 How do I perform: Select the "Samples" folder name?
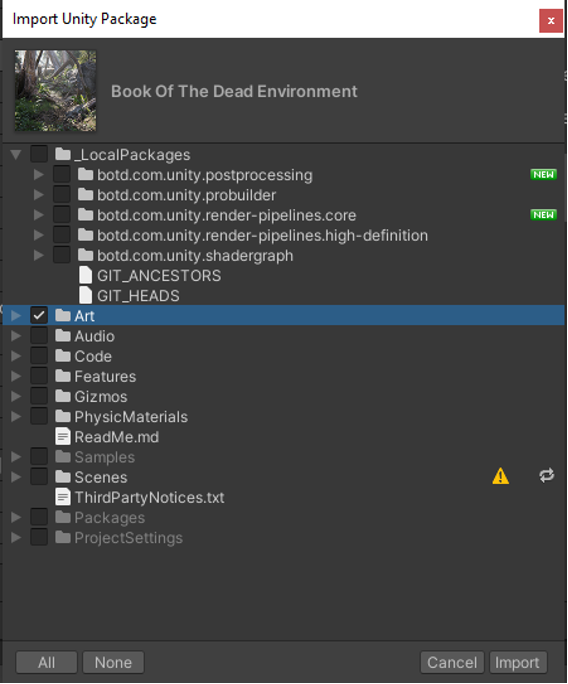(105, 457)
